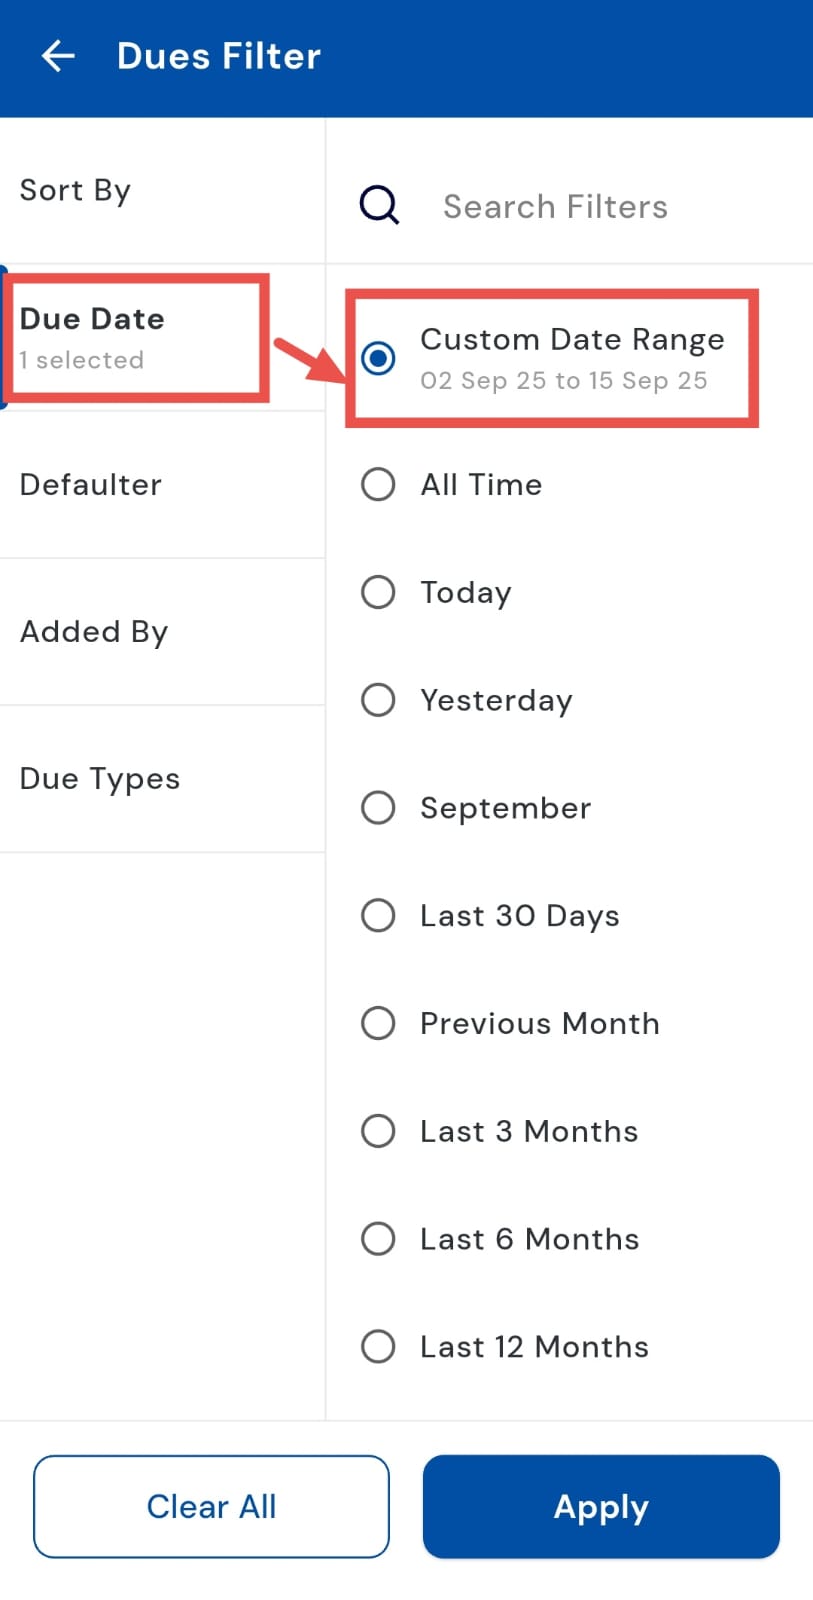The height and width of the screenshot is (1600, 813).
Task: Select the Last 12 Months option
Action: 378,1346
